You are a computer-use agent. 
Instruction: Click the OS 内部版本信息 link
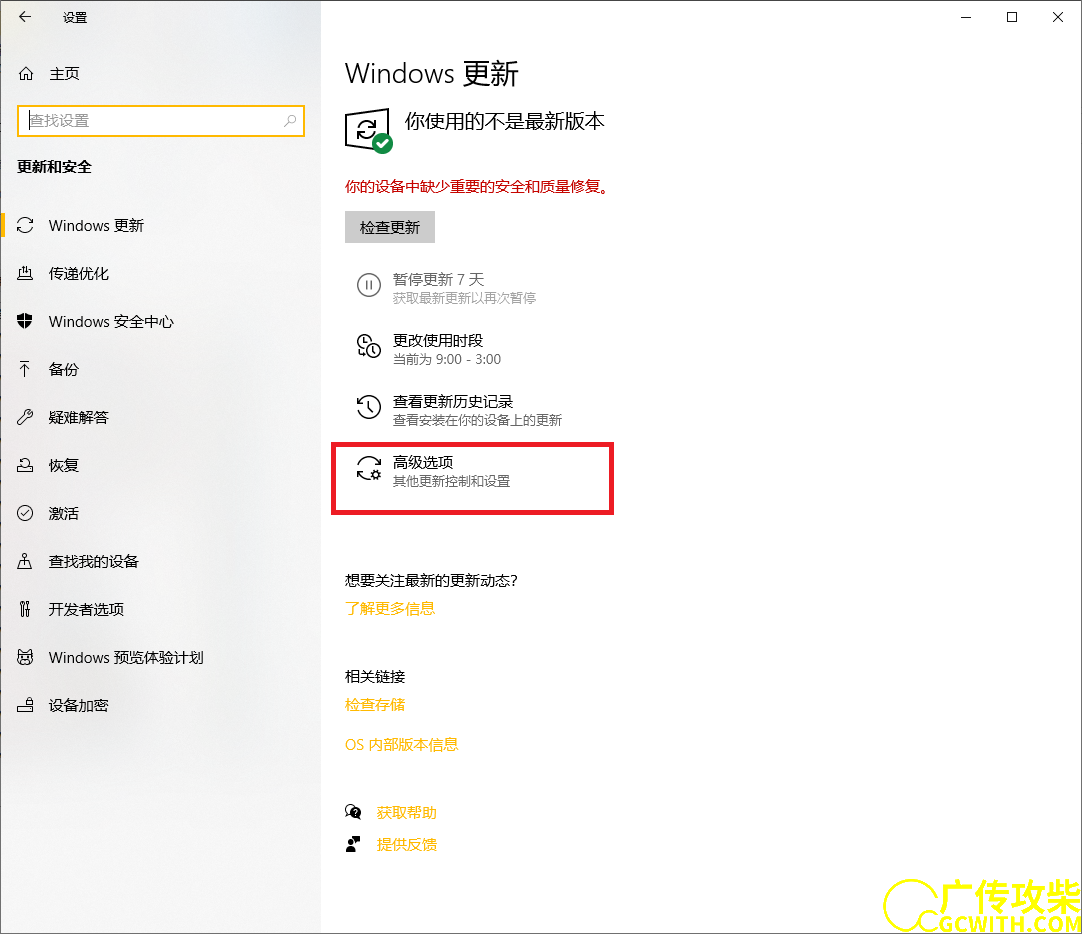pyautogui.click(x=402, y=744)
